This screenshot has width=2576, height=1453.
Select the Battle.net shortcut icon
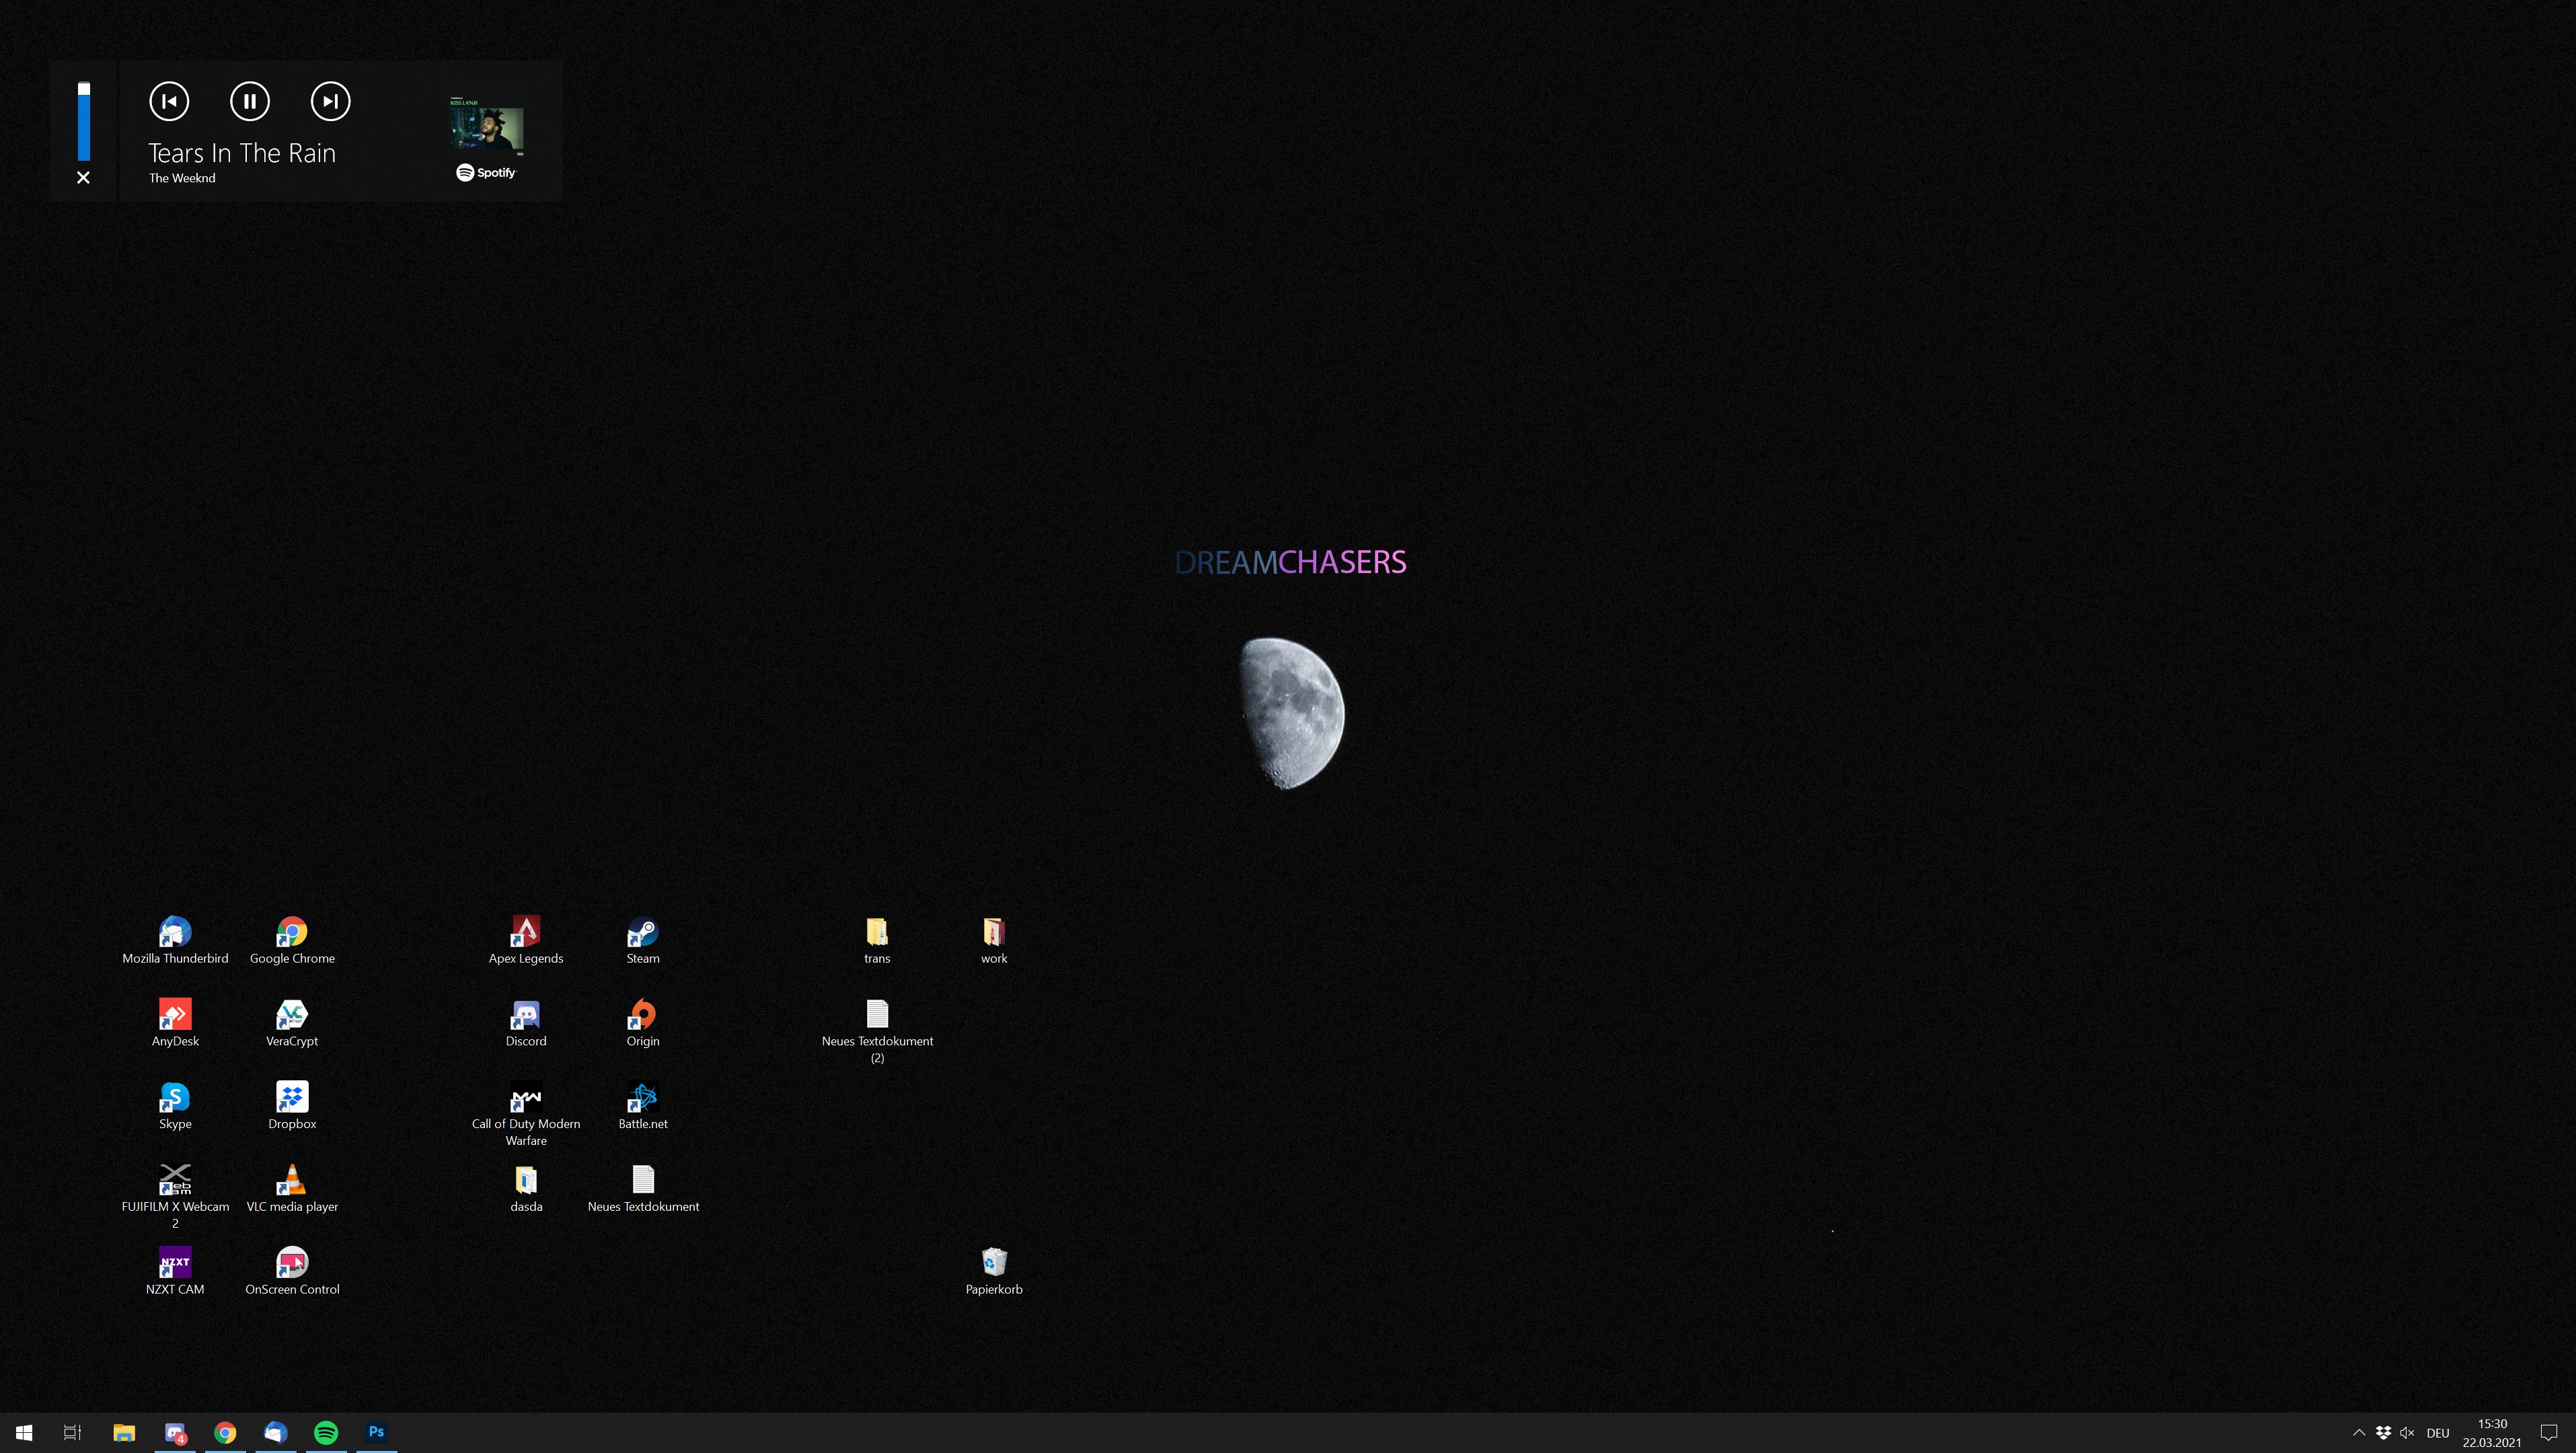coord(642,1098)
